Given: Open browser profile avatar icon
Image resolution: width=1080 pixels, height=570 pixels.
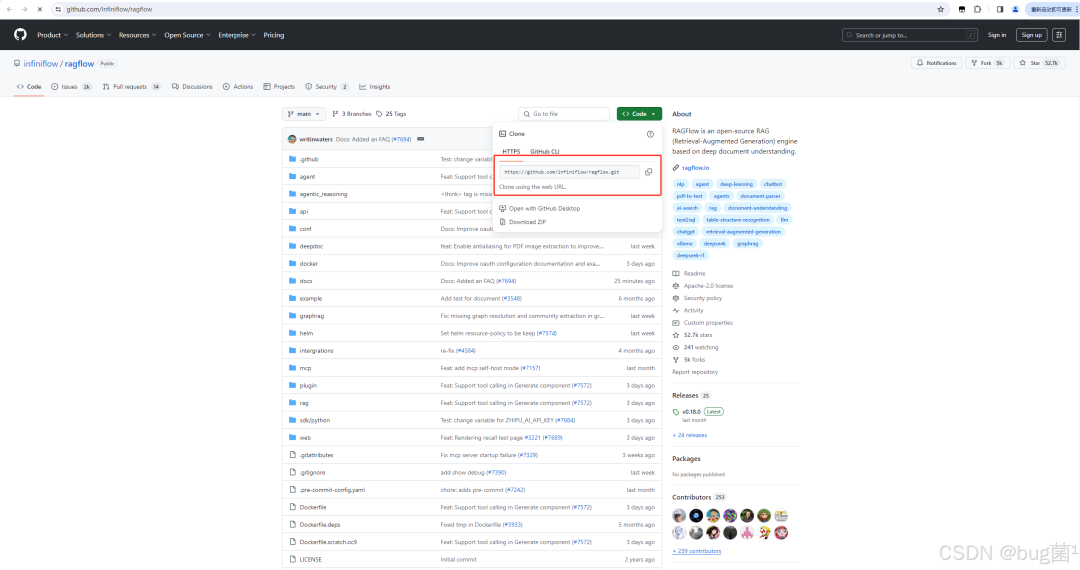Looking at the screenshot, I should tap(1015, 9).
